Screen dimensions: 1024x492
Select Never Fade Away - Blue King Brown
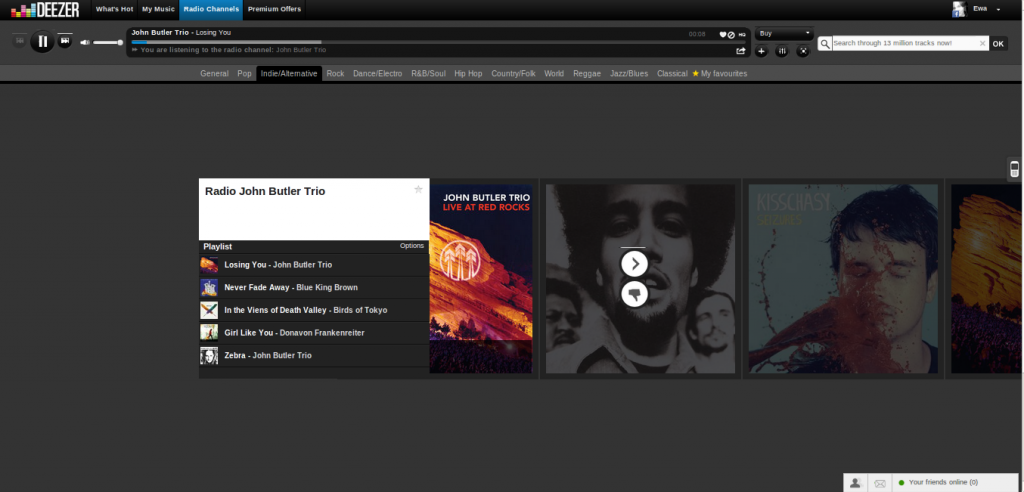pyautogui.click(x=314, y=287)
